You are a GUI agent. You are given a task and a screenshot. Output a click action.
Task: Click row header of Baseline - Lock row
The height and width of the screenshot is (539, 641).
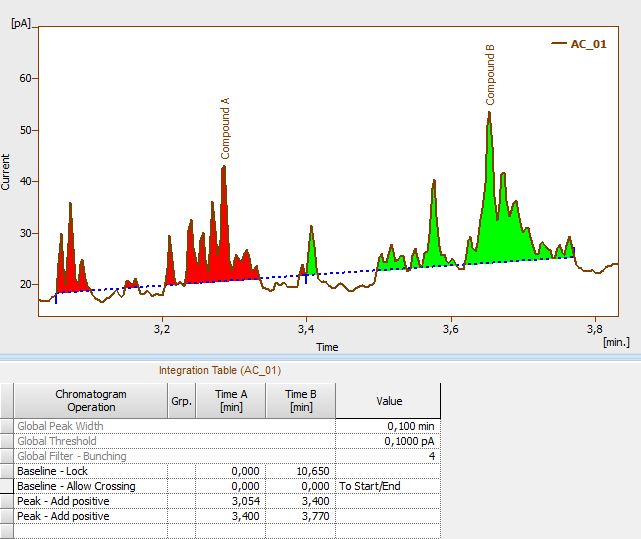(7, 471)
